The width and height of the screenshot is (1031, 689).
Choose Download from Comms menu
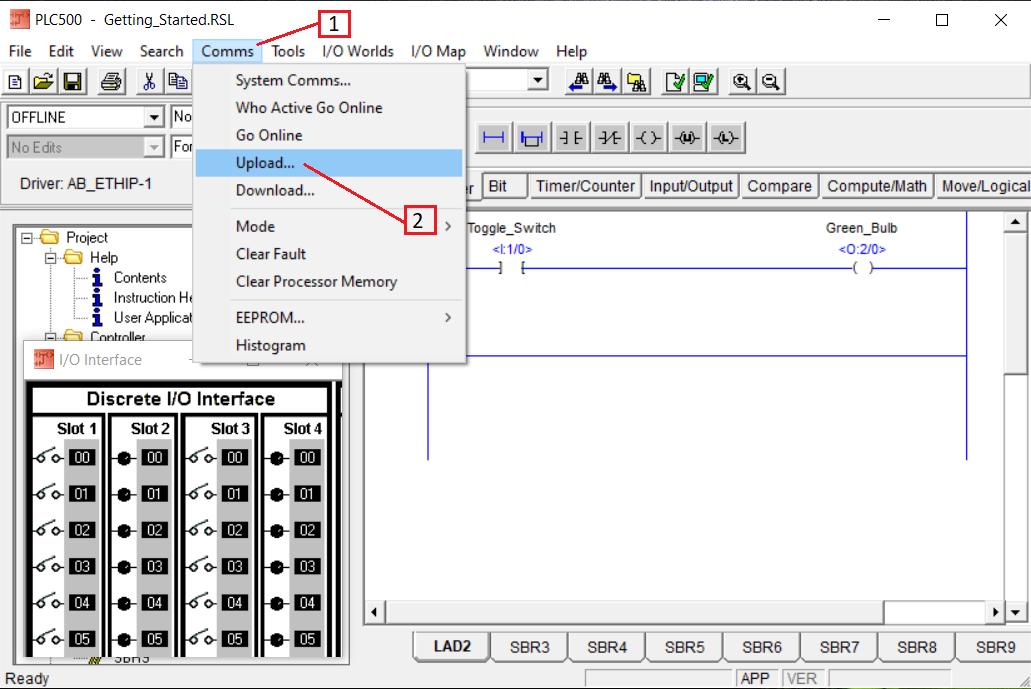(x=329, y=191)
